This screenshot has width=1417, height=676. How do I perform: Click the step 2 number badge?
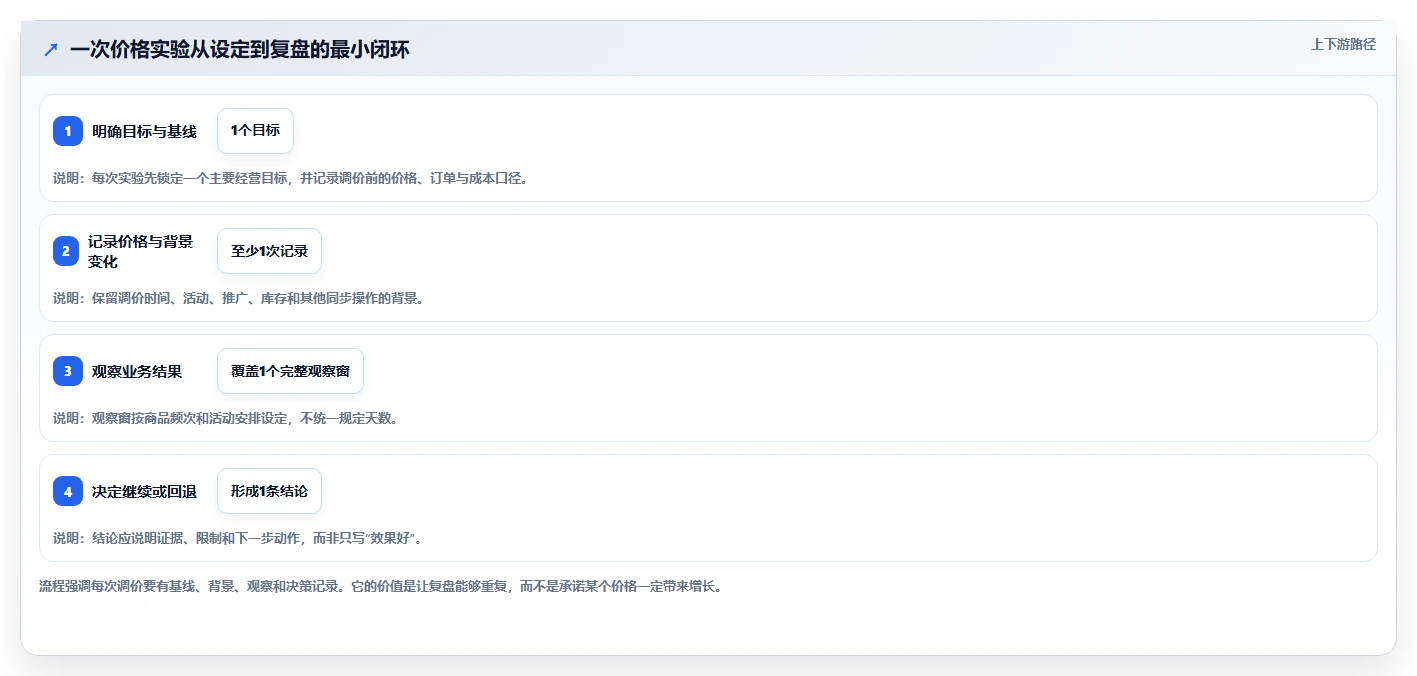pyautogui.click(x=66, y=251)
